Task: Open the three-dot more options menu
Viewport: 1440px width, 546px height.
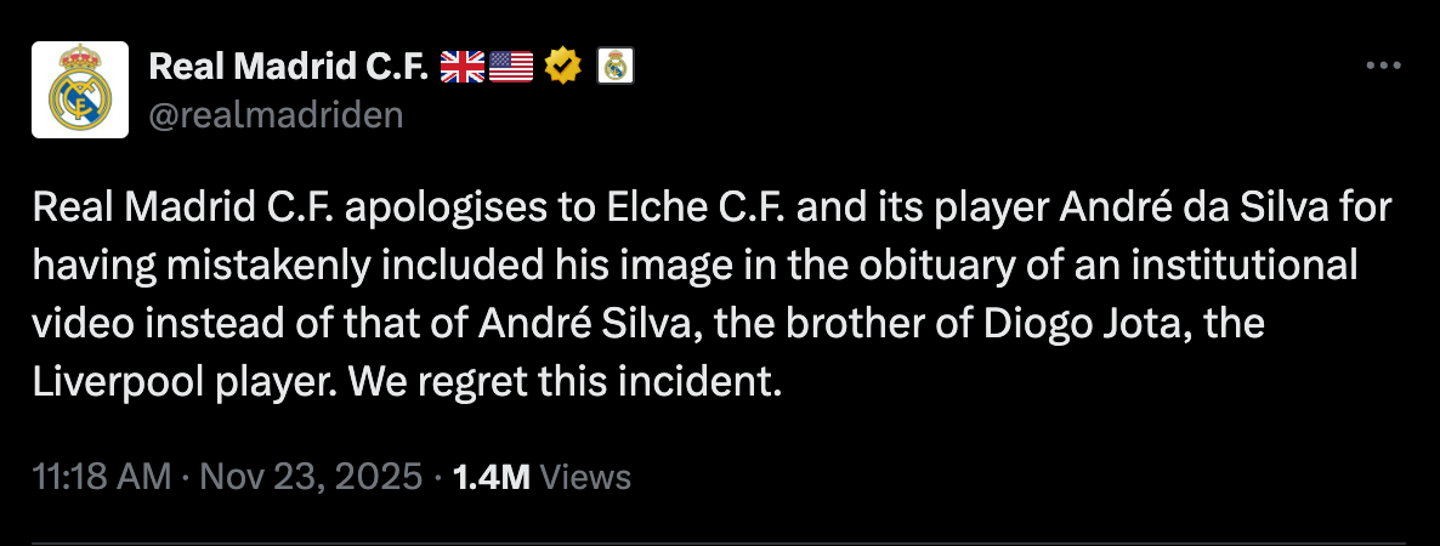Action: click(1383, 66)
